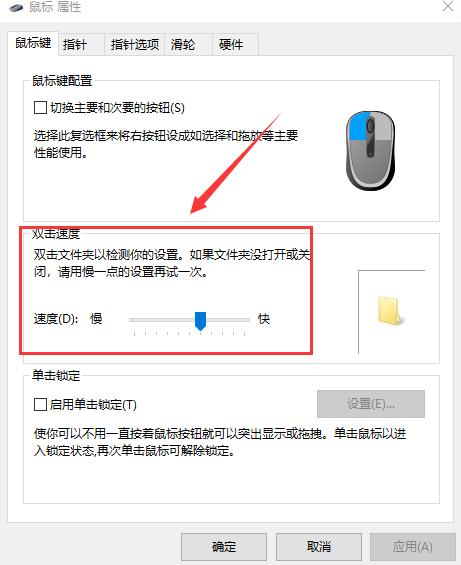Viewport: 461px width, 565px height.
Task: Open the 指针选项 tab
Action: 134,45
